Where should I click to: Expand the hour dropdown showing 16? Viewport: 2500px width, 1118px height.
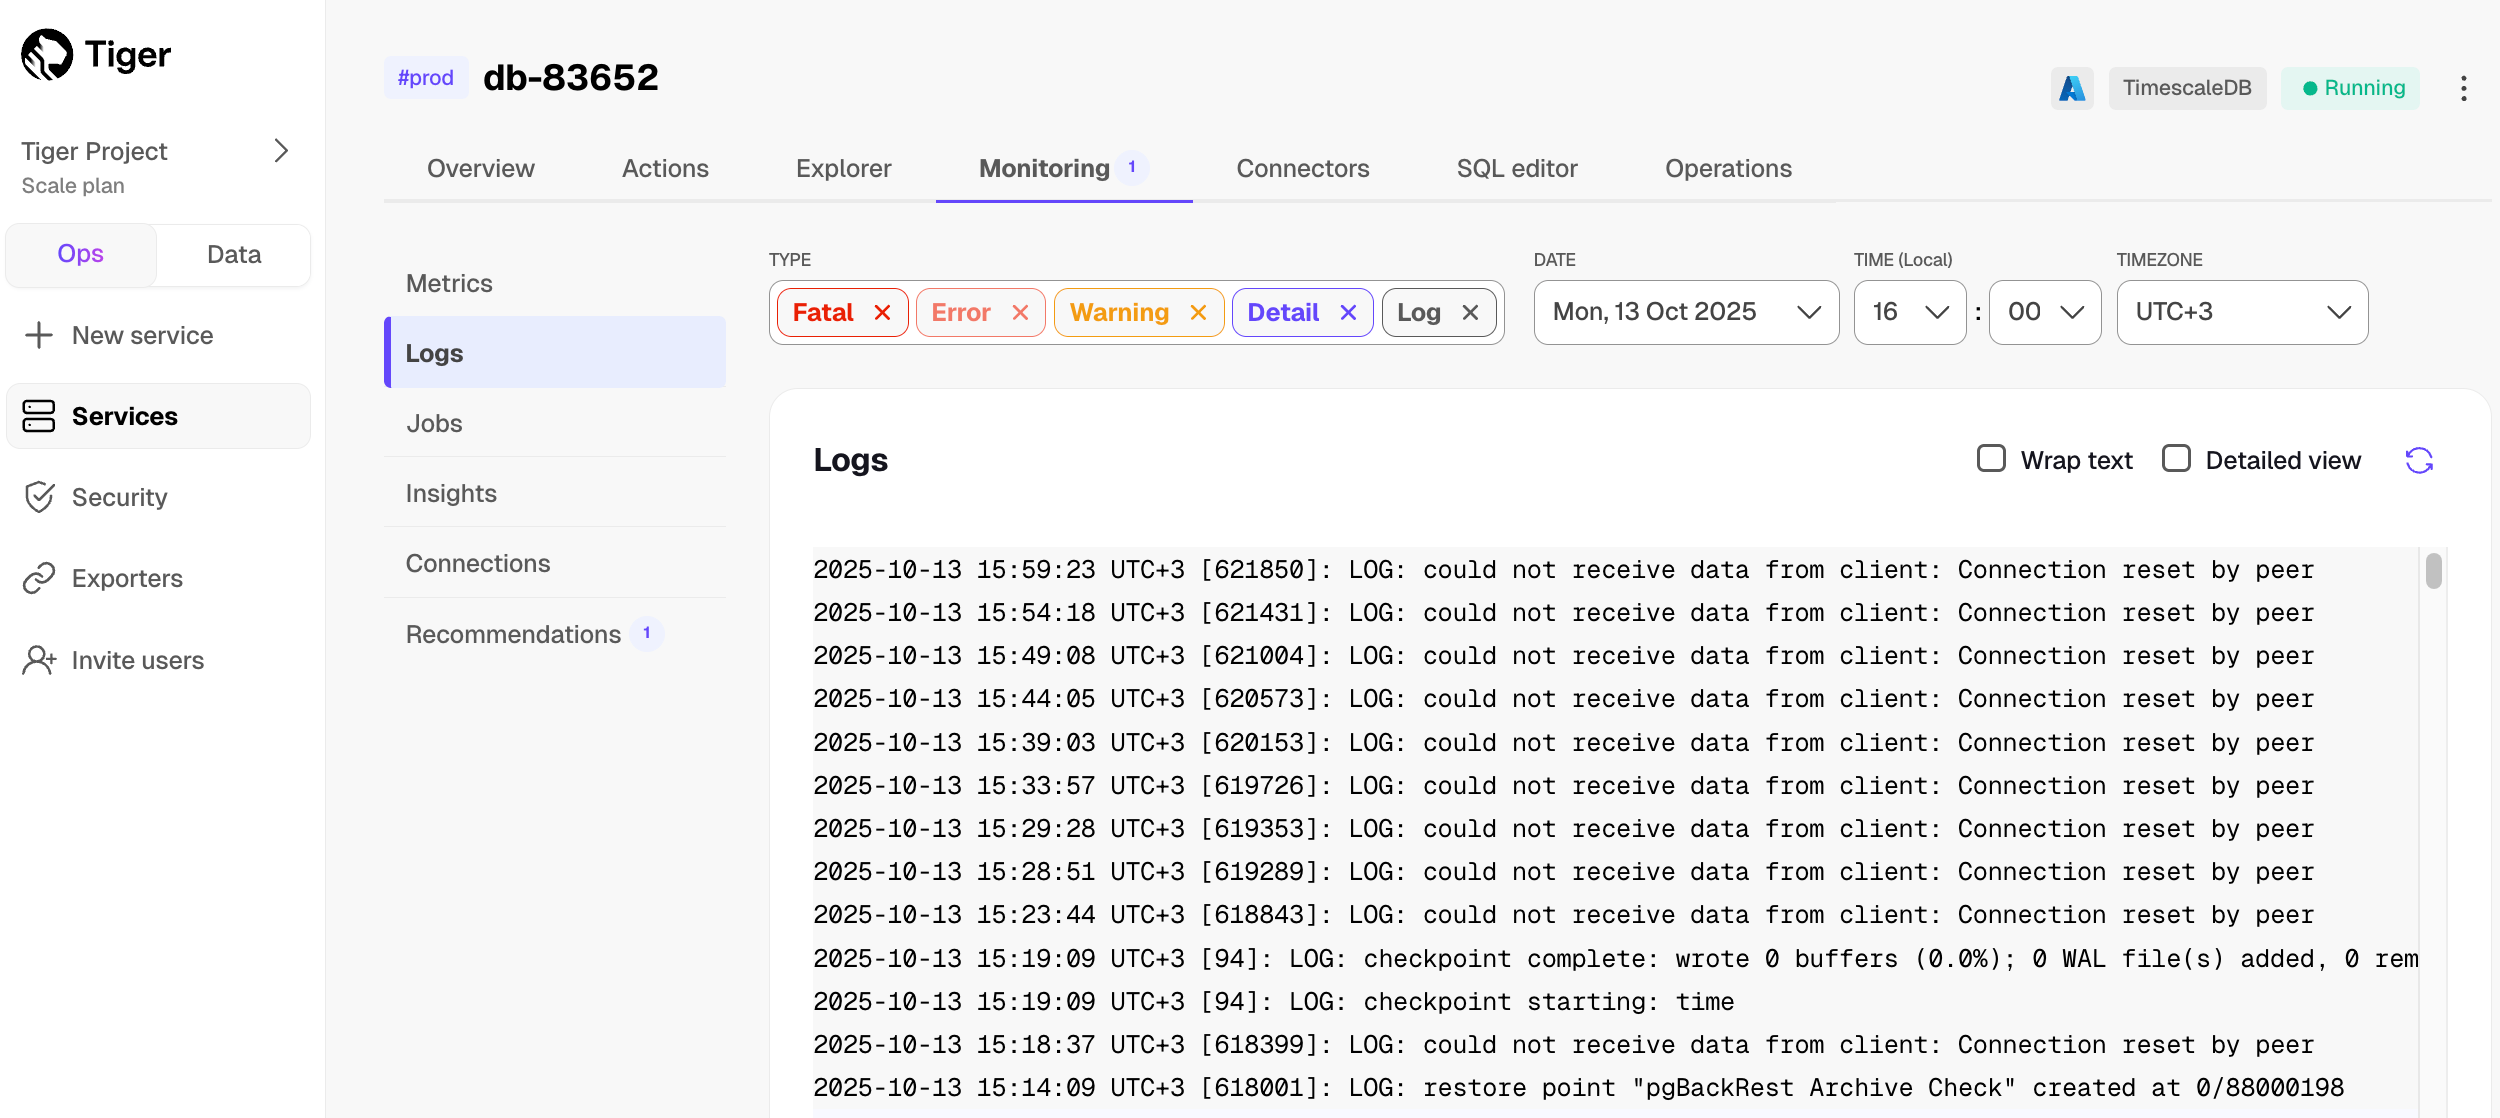[1909, 312]
